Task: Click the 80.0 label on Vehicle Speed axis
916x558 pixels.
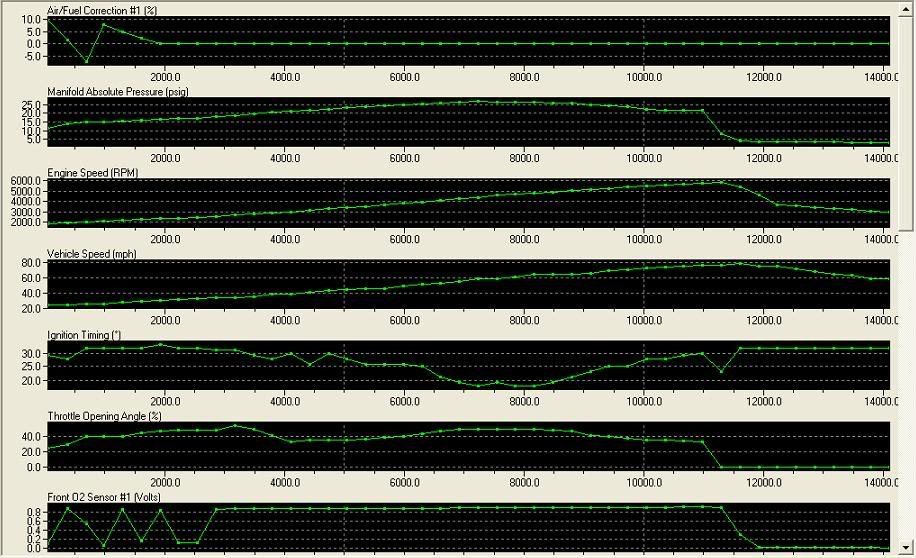Action: [31, 263]
